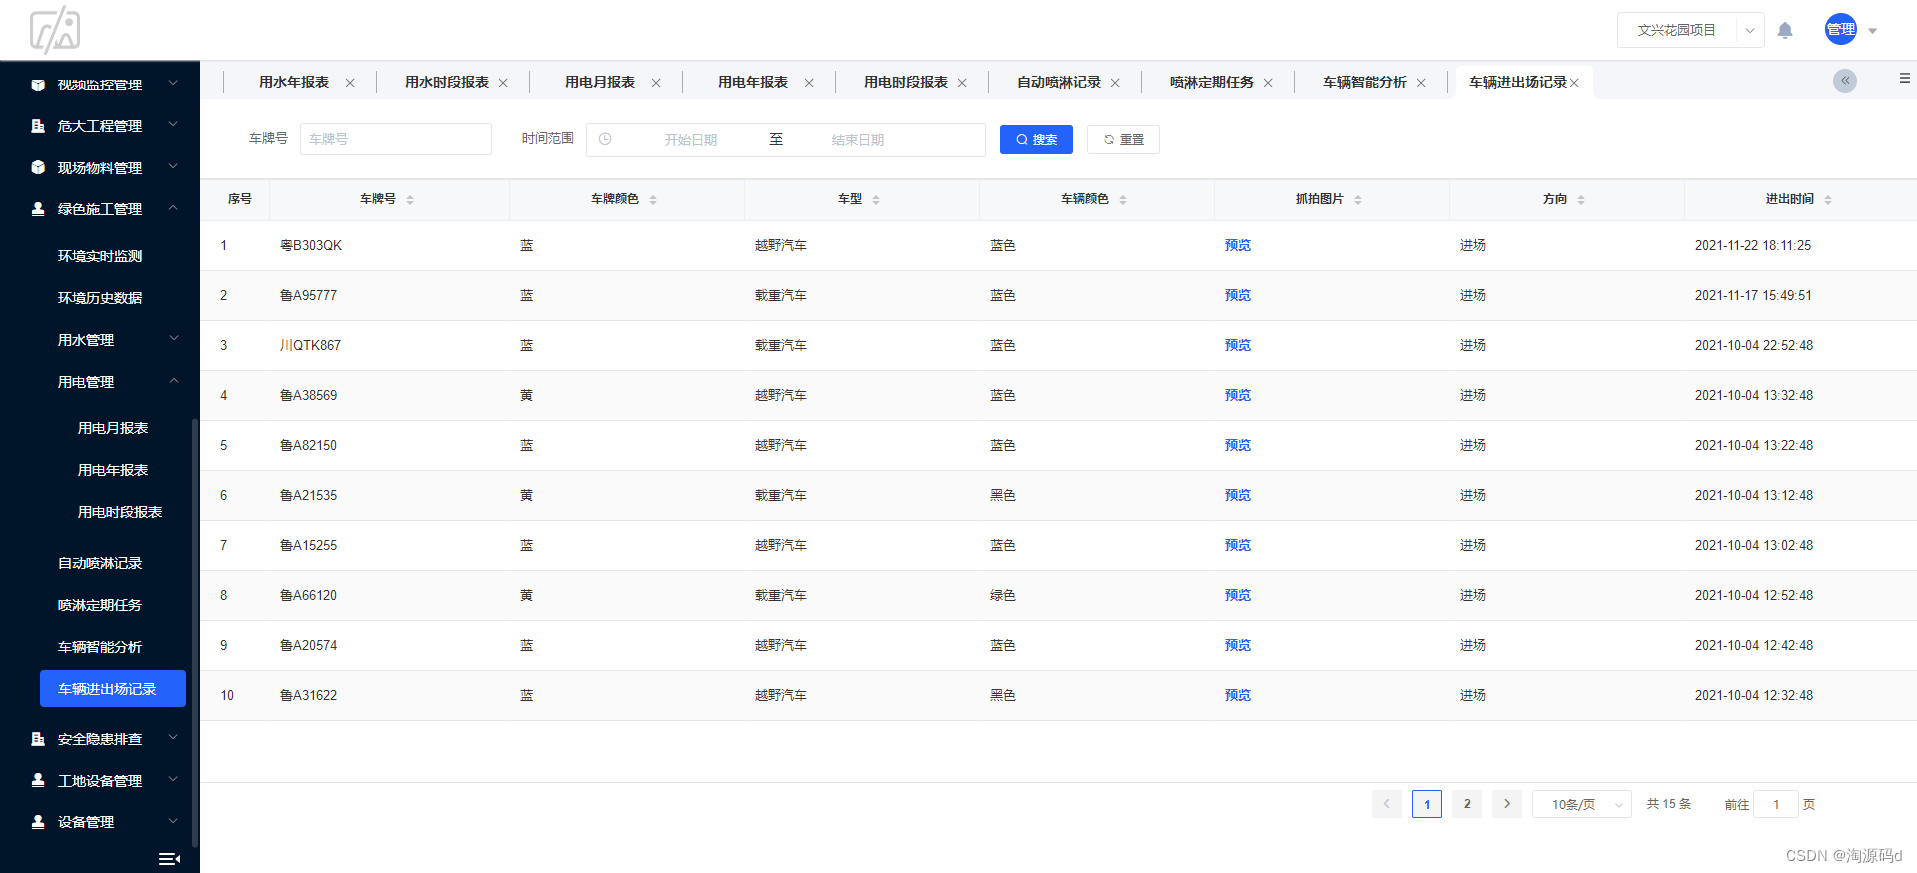1917x873 pixels.
Task: Expand the 用水管理 submenu
Action: [100, 340]
